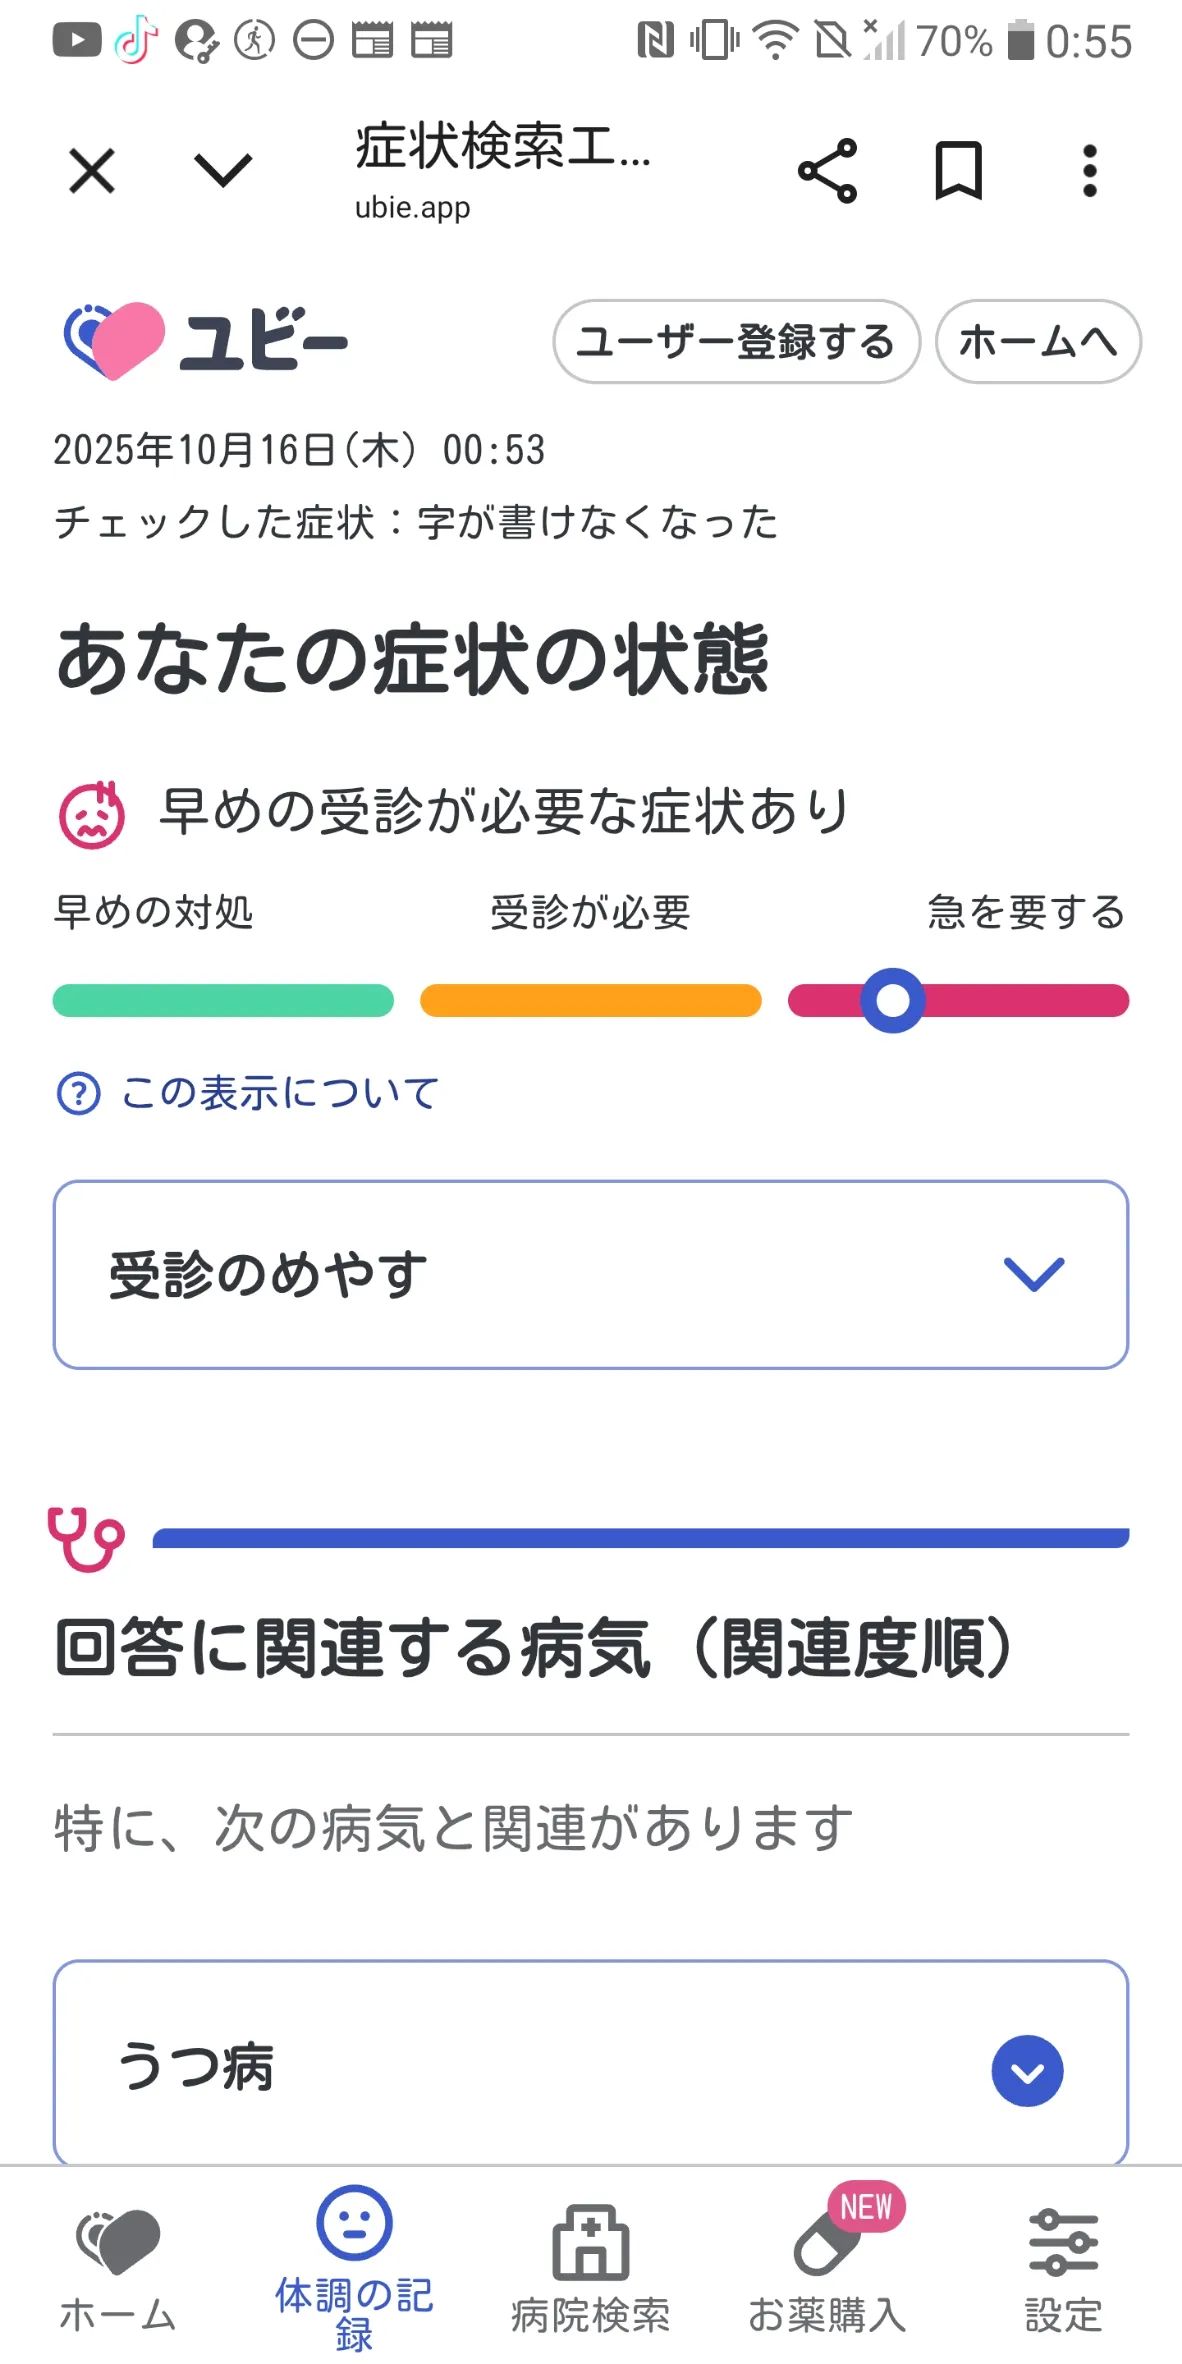This screenshot has width=1182, height=2364.
Task: Click the severity indicator knob on red bar
Action: pyautogui.click(x=893, y=1000)
